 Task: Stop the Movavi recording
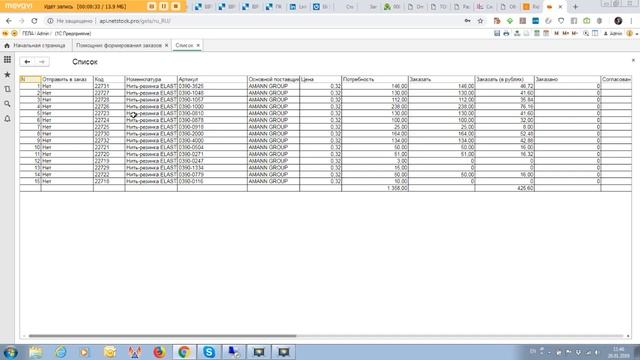point(176,6)
